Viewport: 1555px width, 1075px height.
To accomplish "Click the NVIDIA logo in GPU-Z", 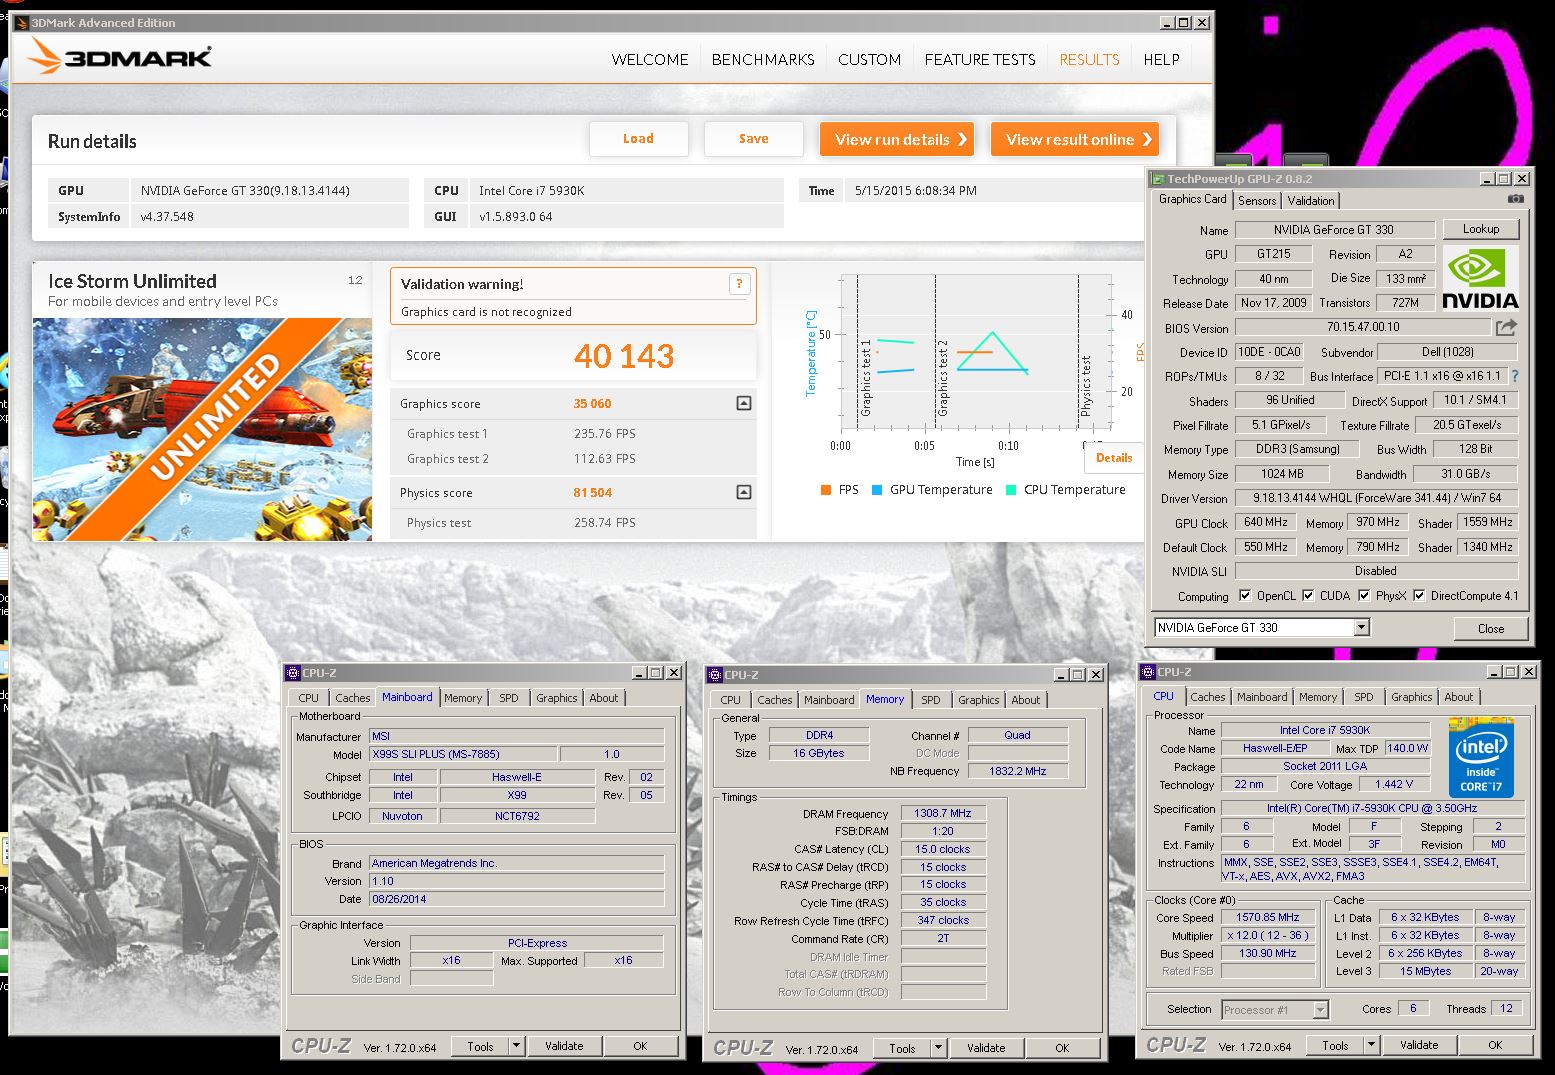I will 1480,279.
